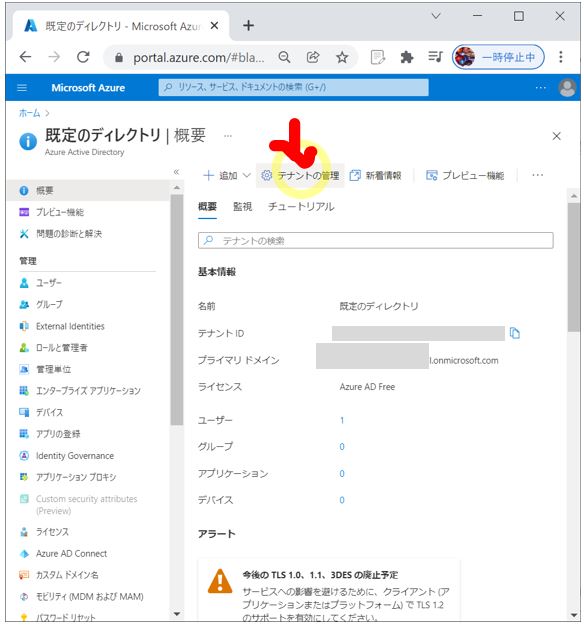
Task: Click プレビュー機能 in the command bar
Action: 465,175
